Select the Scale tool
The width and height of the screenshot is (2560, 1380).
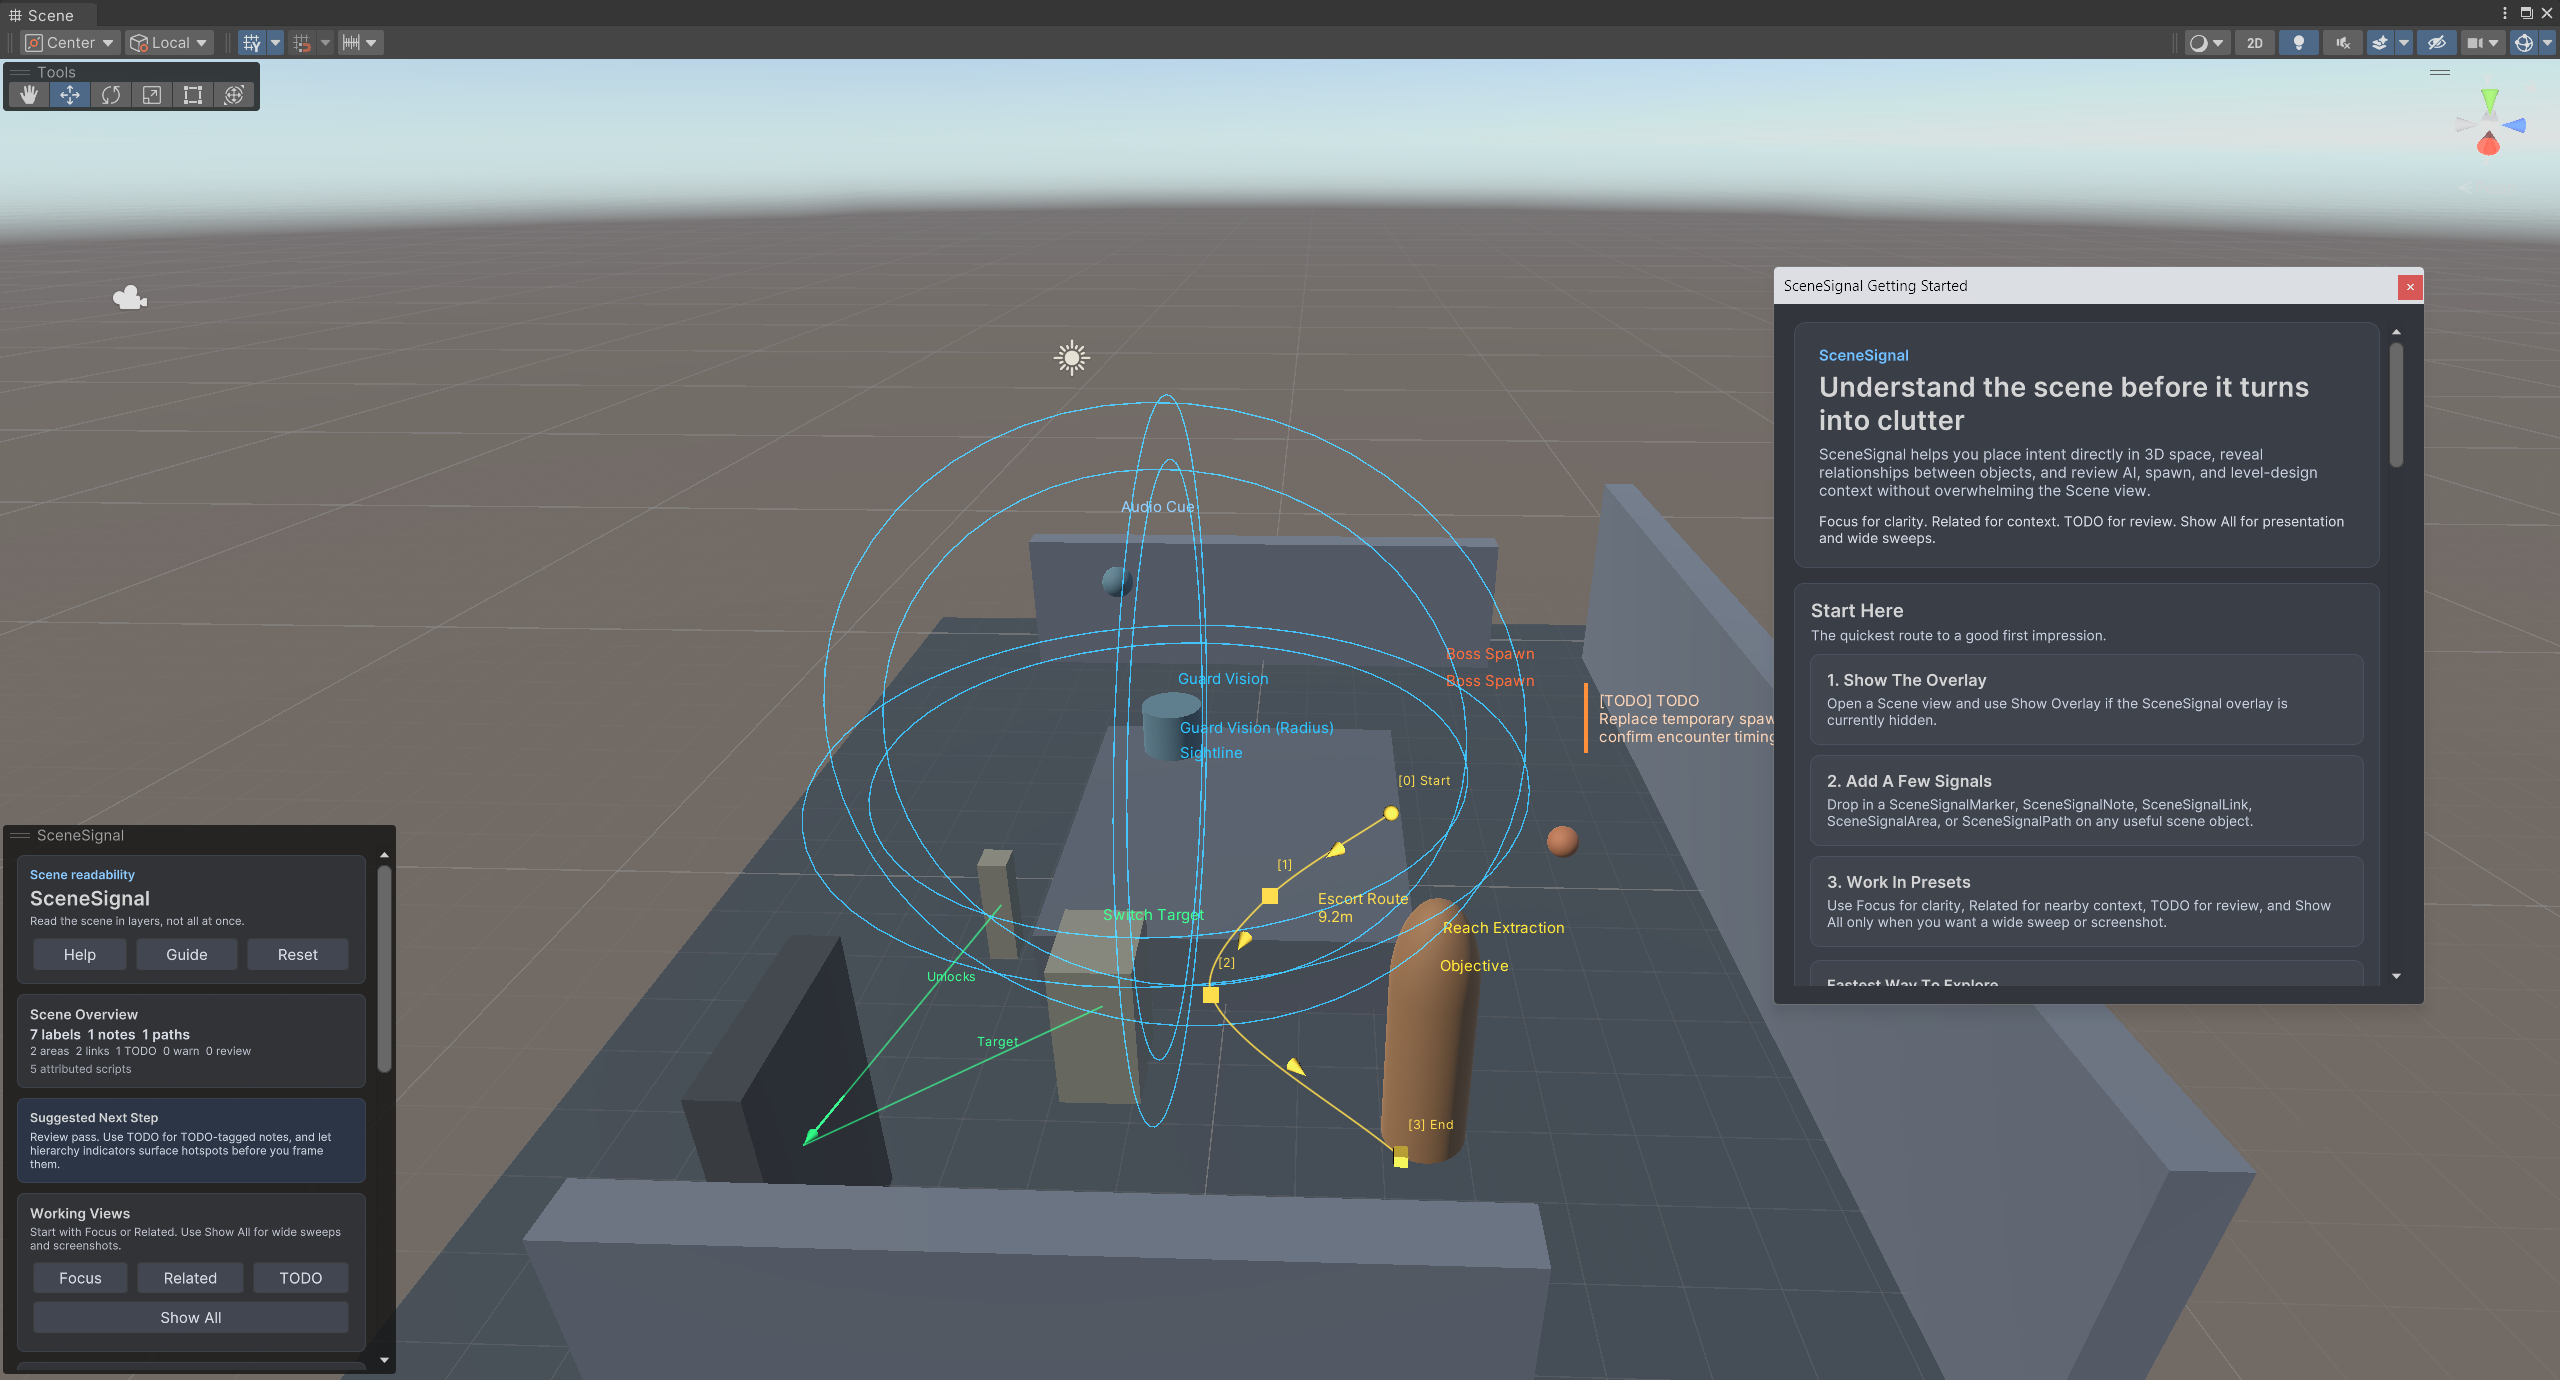click(x=152, y=95)
